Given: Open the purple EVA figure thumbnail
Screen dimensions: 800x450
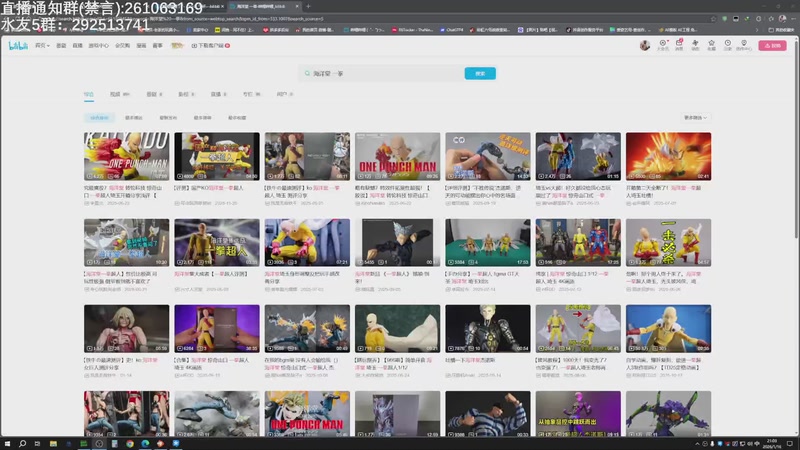Looking at the screenshot, I should [x=668, y=414].
